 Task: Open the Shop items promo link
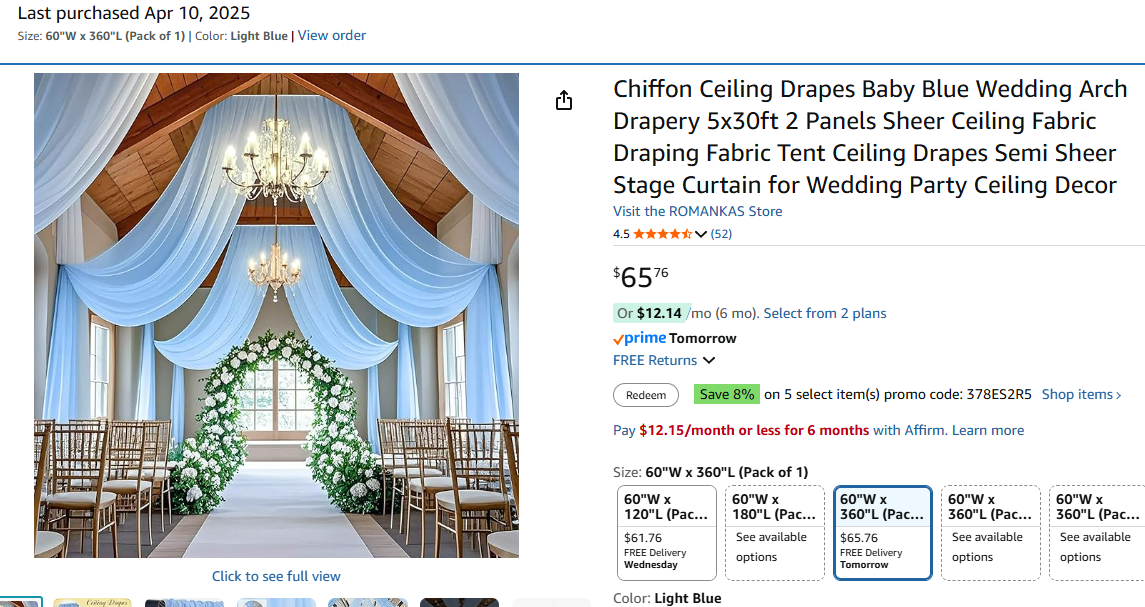(x=1081, y=394)
